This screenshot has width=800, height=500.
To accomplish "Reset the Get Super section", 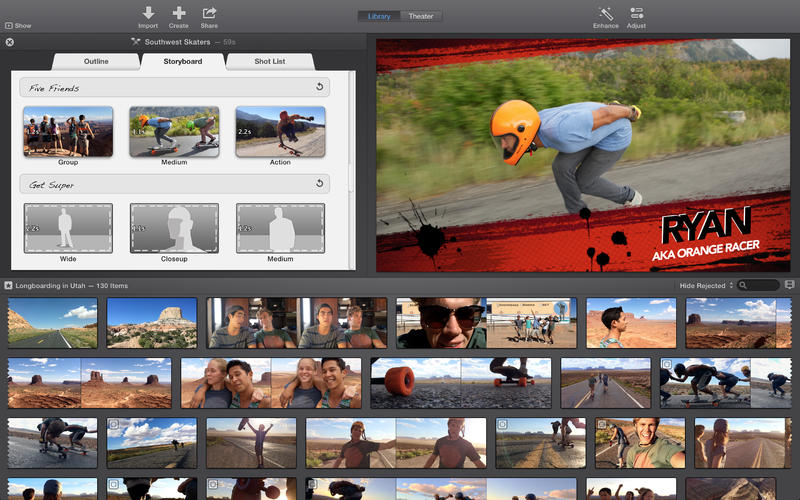I will click(319, 184).
